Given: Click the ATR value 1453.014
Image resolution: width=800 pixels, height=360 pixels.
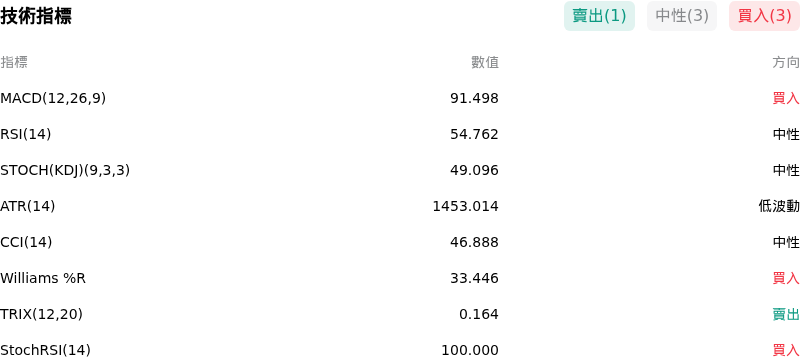Looking at the screenshot, I should (x=465, y=206).
